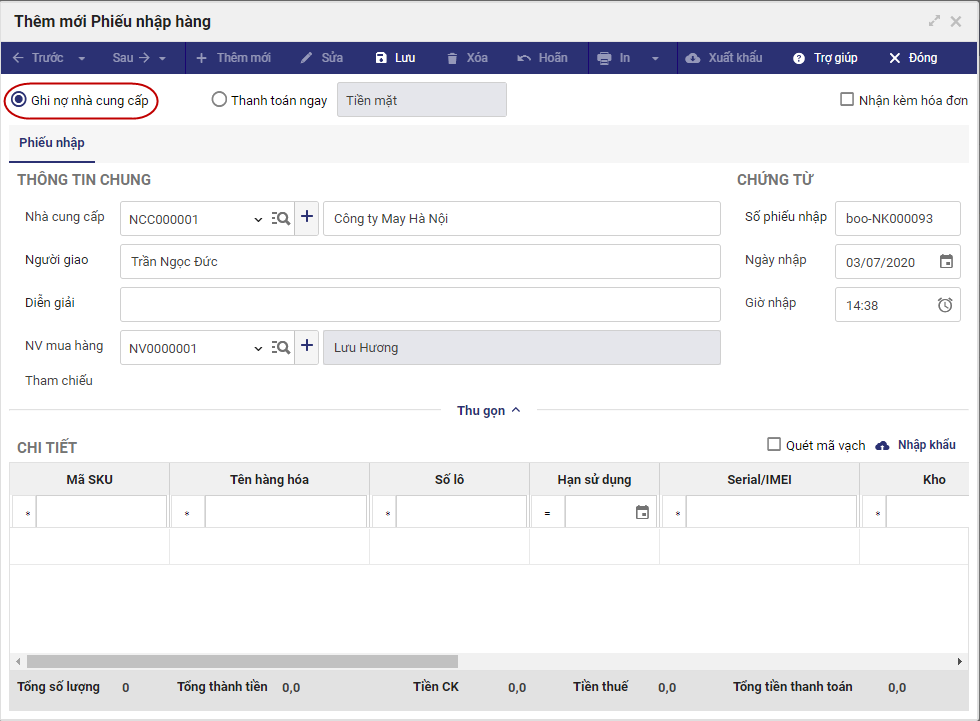Click the Xóa trash icon
Viewport: 980px width, 721px height.
pyautogui.click(x=453, y=58)
